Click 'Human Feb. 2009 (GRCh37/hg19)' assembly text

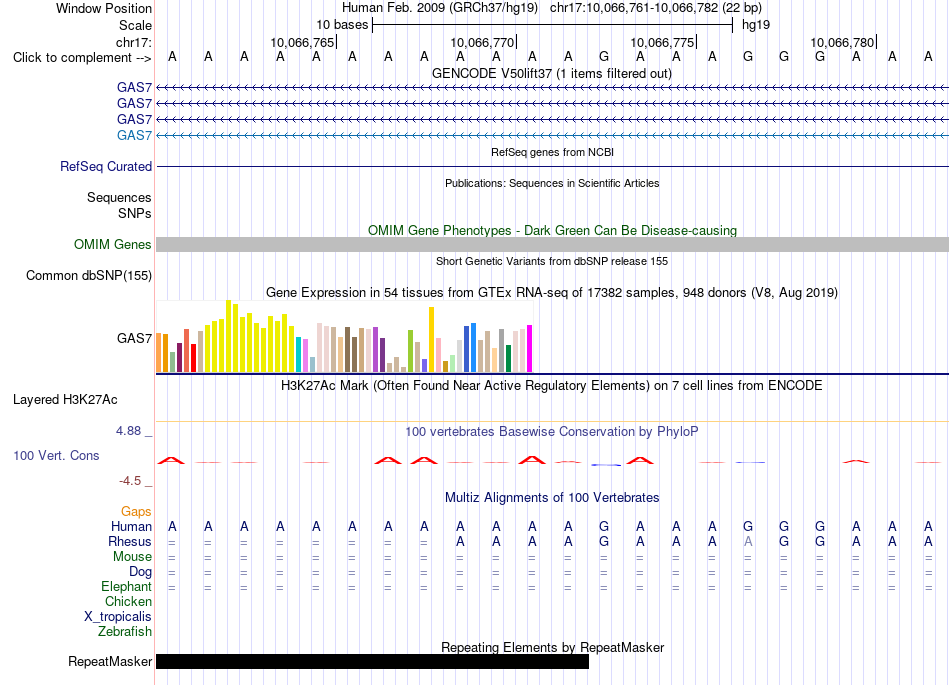coord(440,8)
